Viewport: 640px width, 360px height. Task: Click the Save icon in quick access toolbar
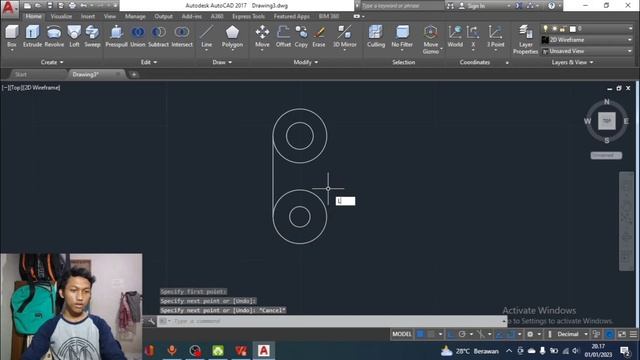tap(50, 6)
